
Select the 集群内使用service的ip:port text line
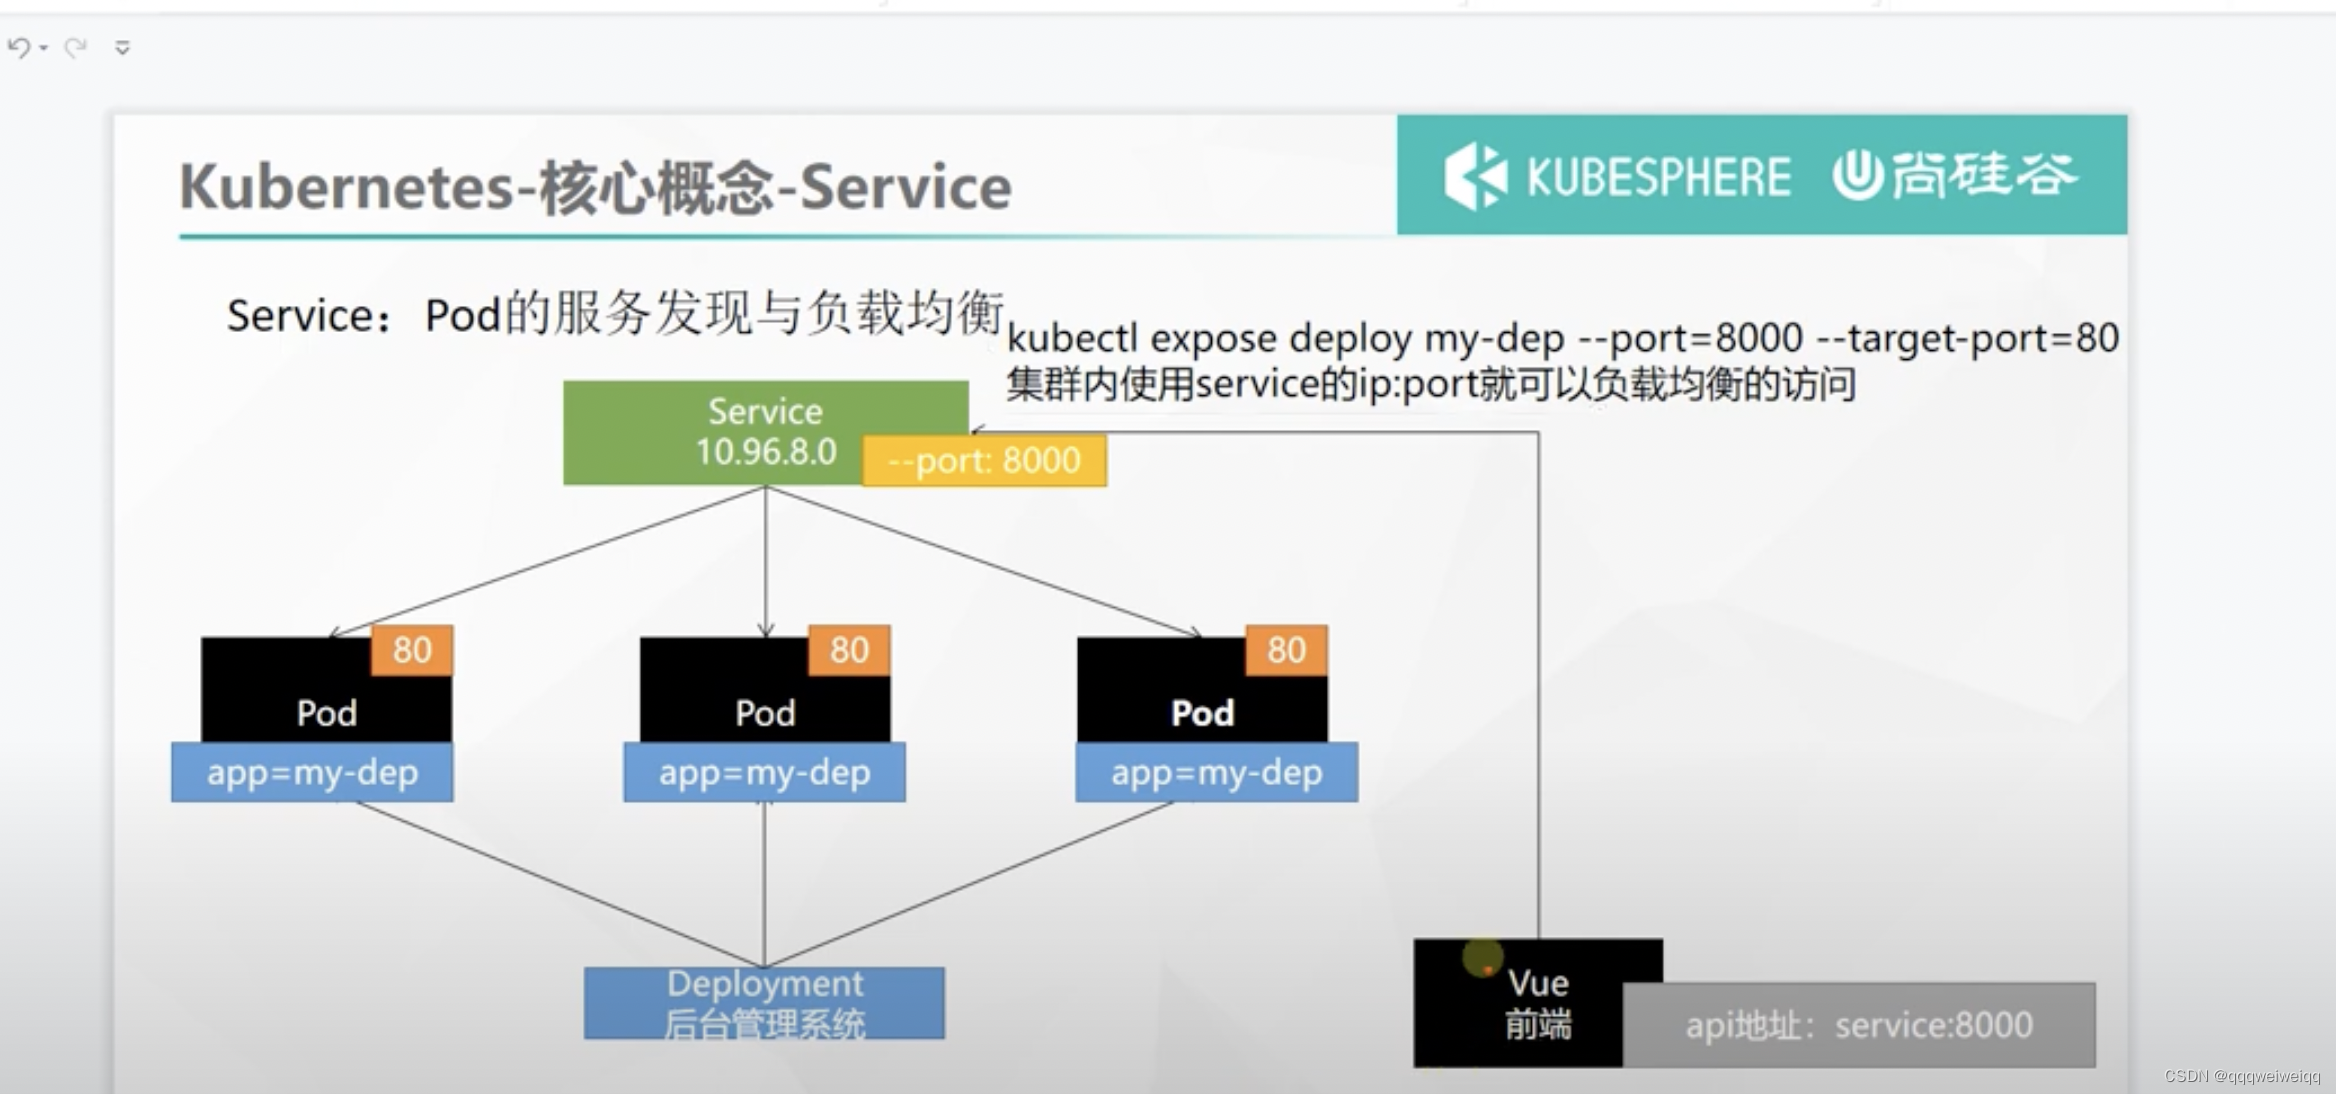[x=1431, y=384]
